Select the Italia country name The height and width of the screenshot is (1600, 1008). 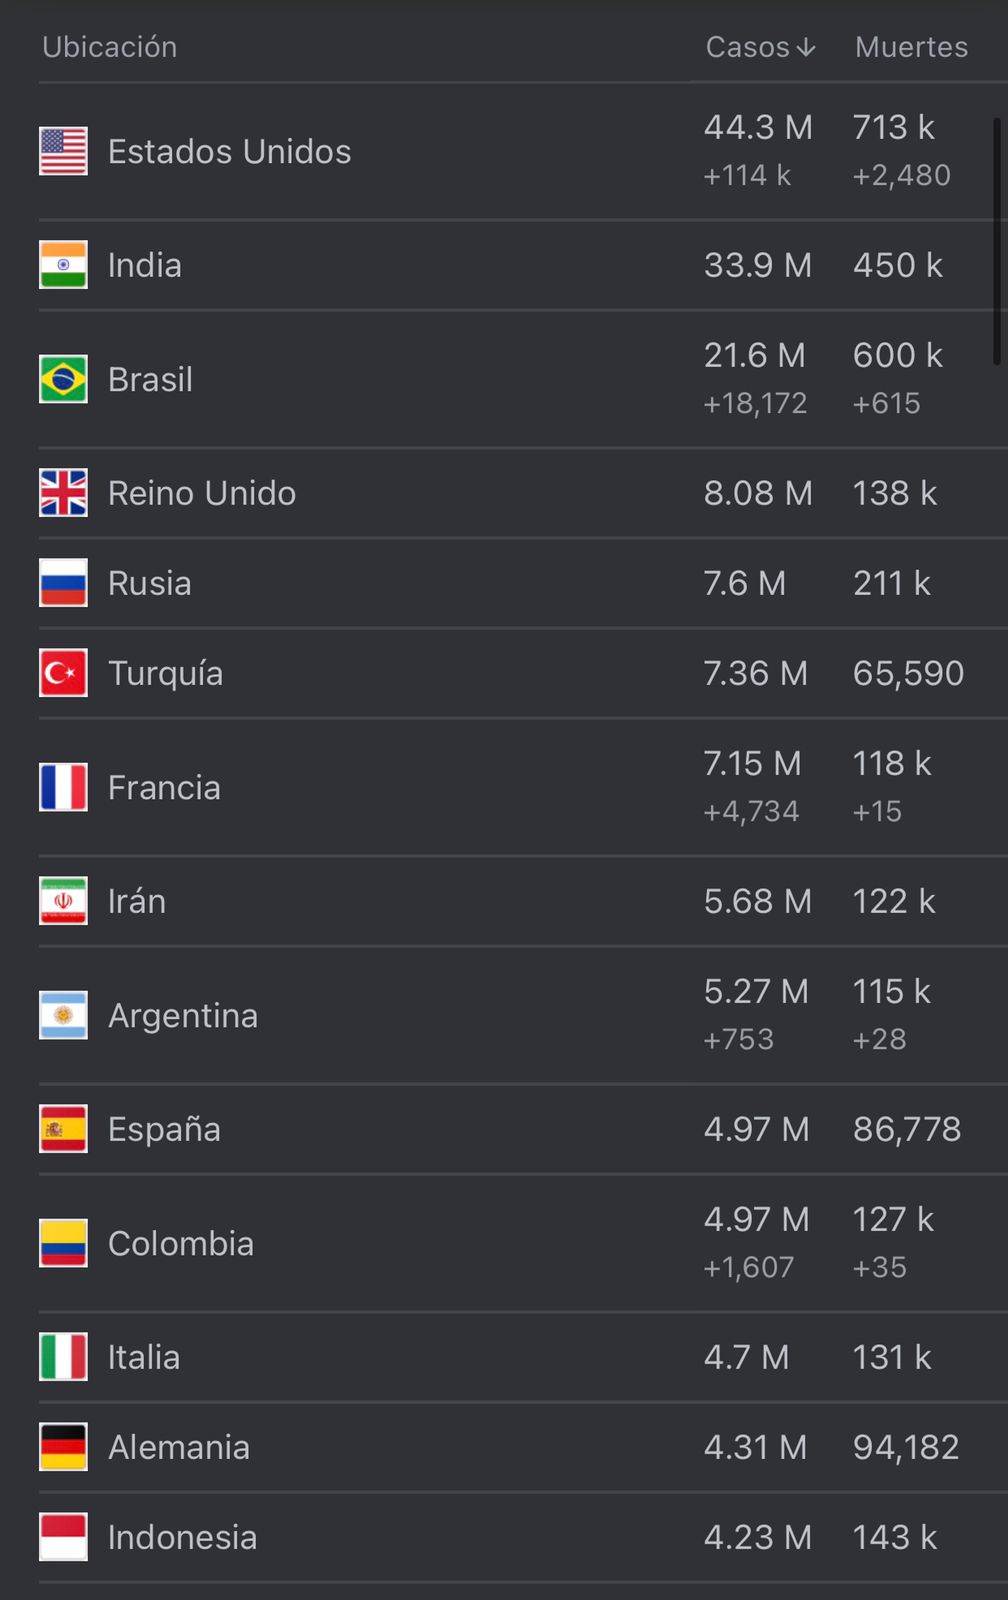point(144,1357)
